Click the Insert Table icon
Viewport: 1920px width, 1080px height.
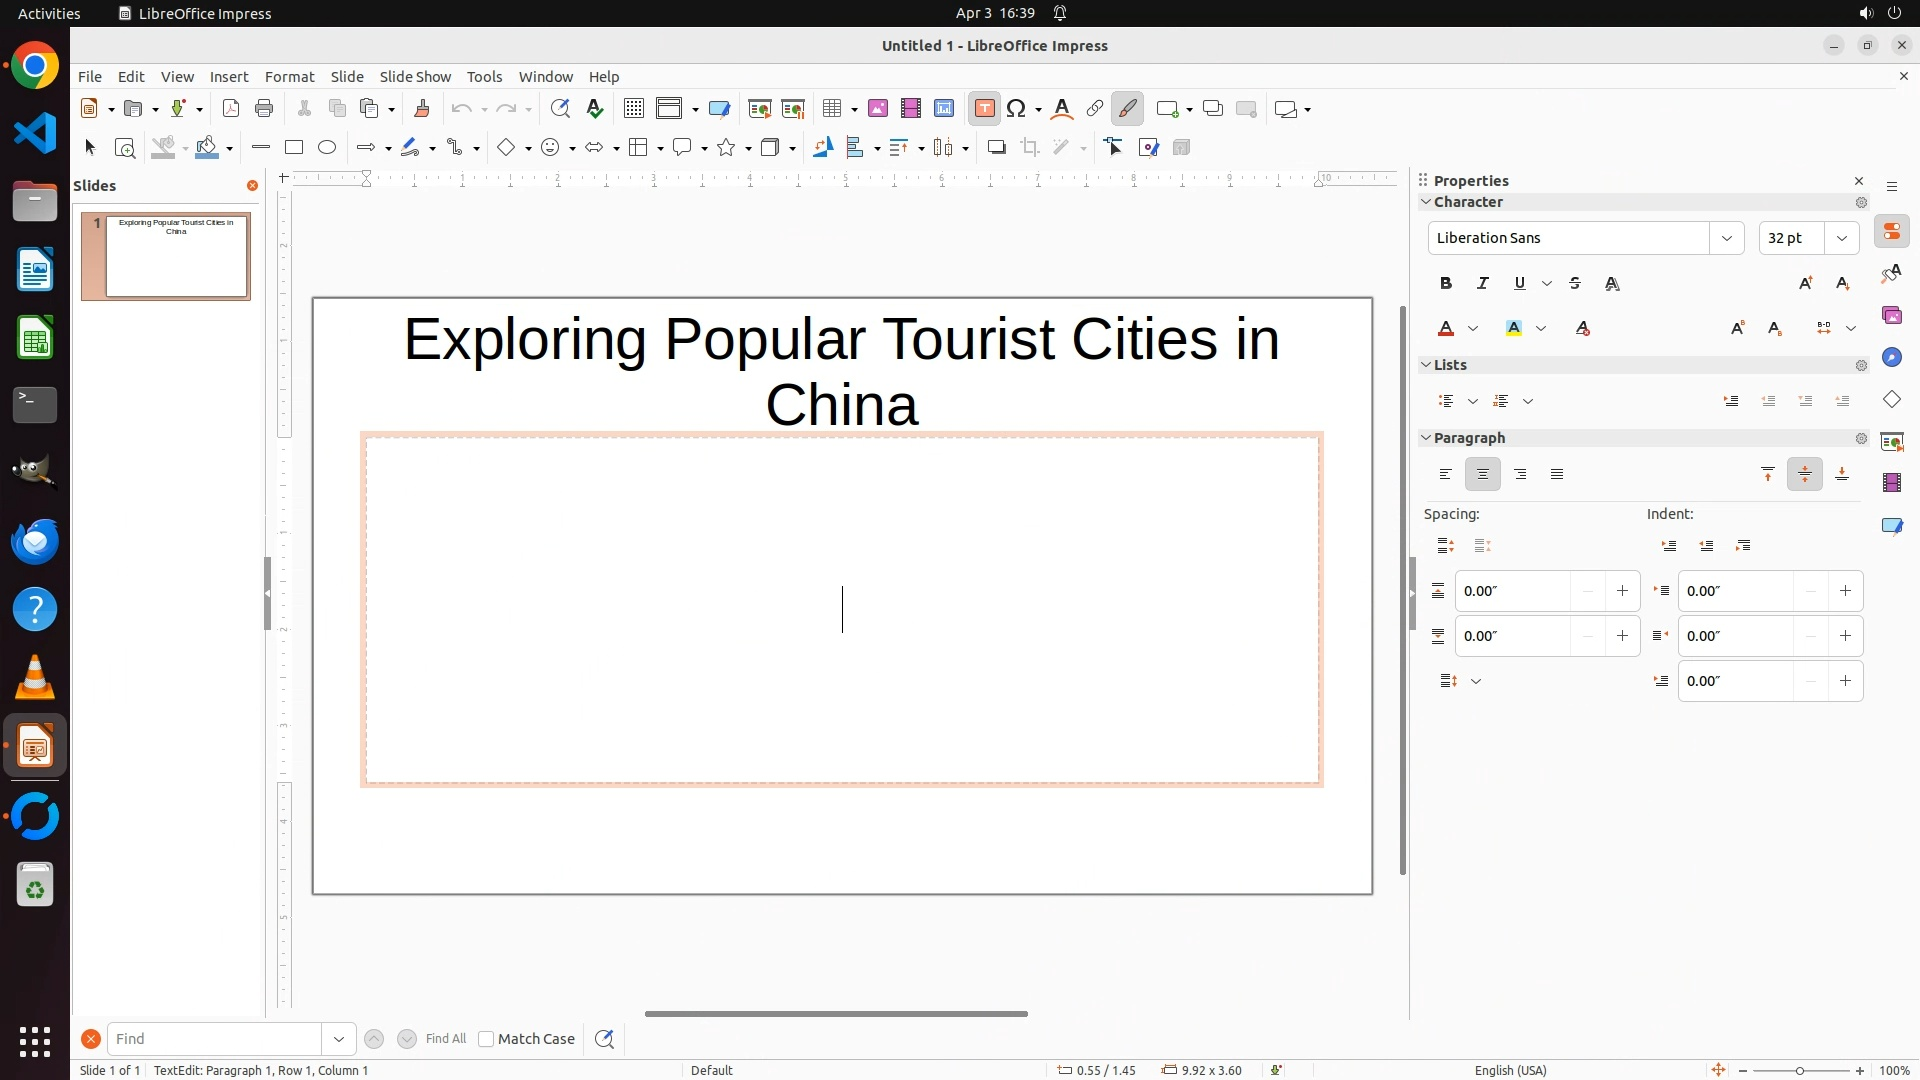[x=831, y=109]
